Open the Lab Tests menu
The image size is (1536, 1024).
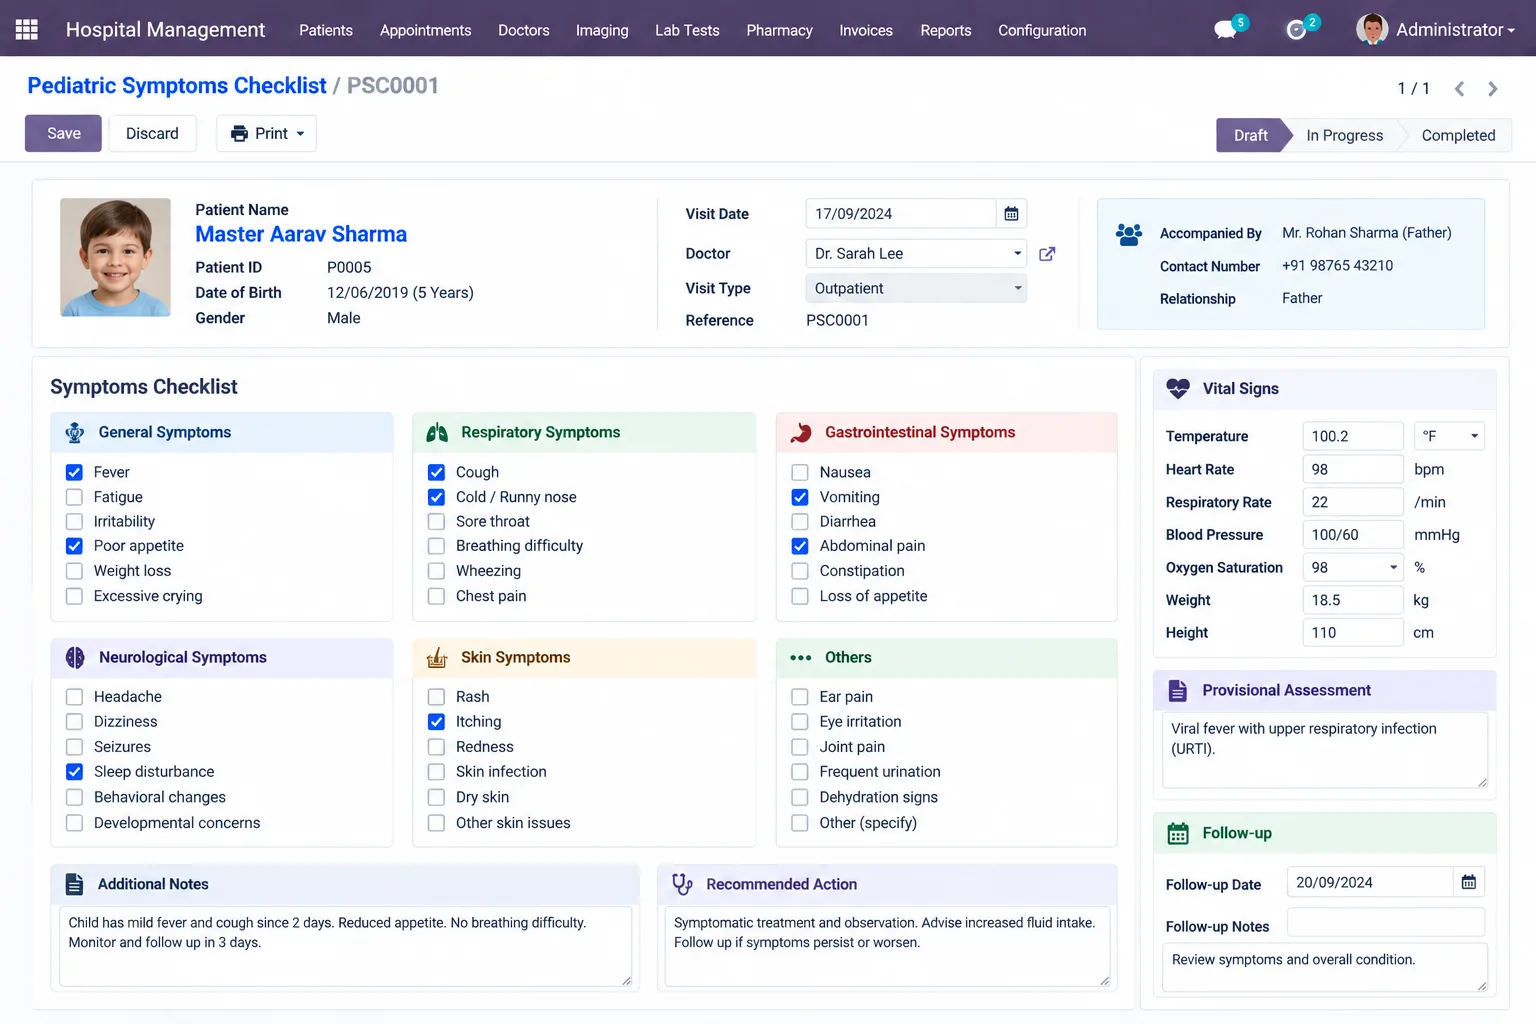687,30
